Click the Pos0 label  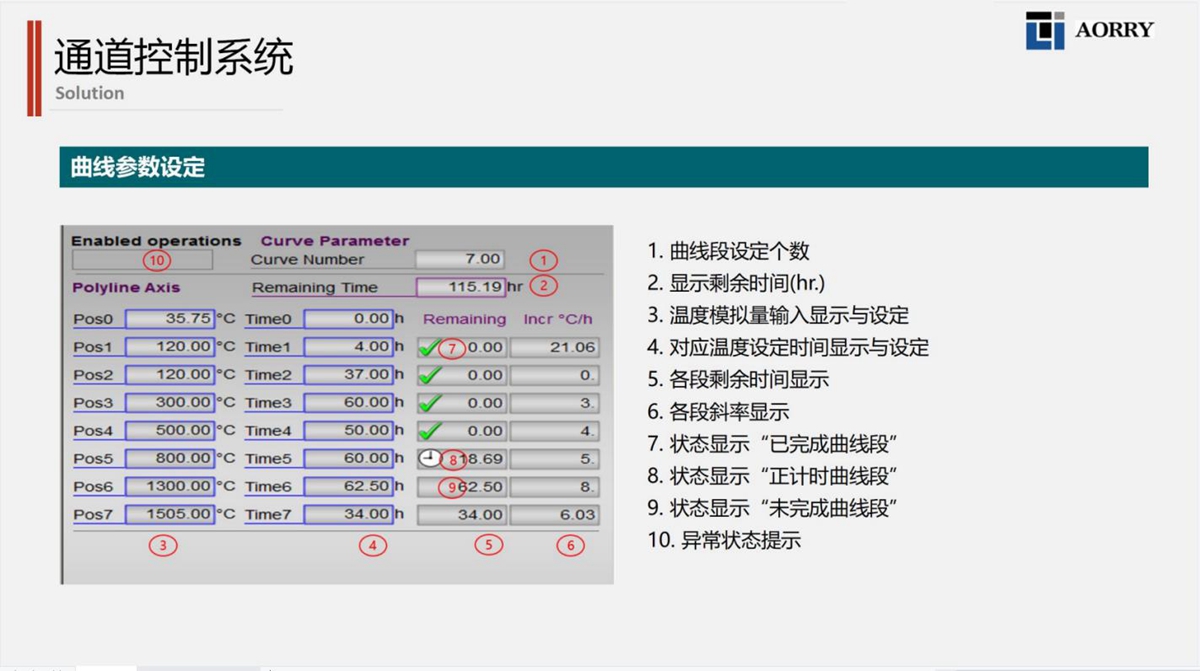click(94, 319)
